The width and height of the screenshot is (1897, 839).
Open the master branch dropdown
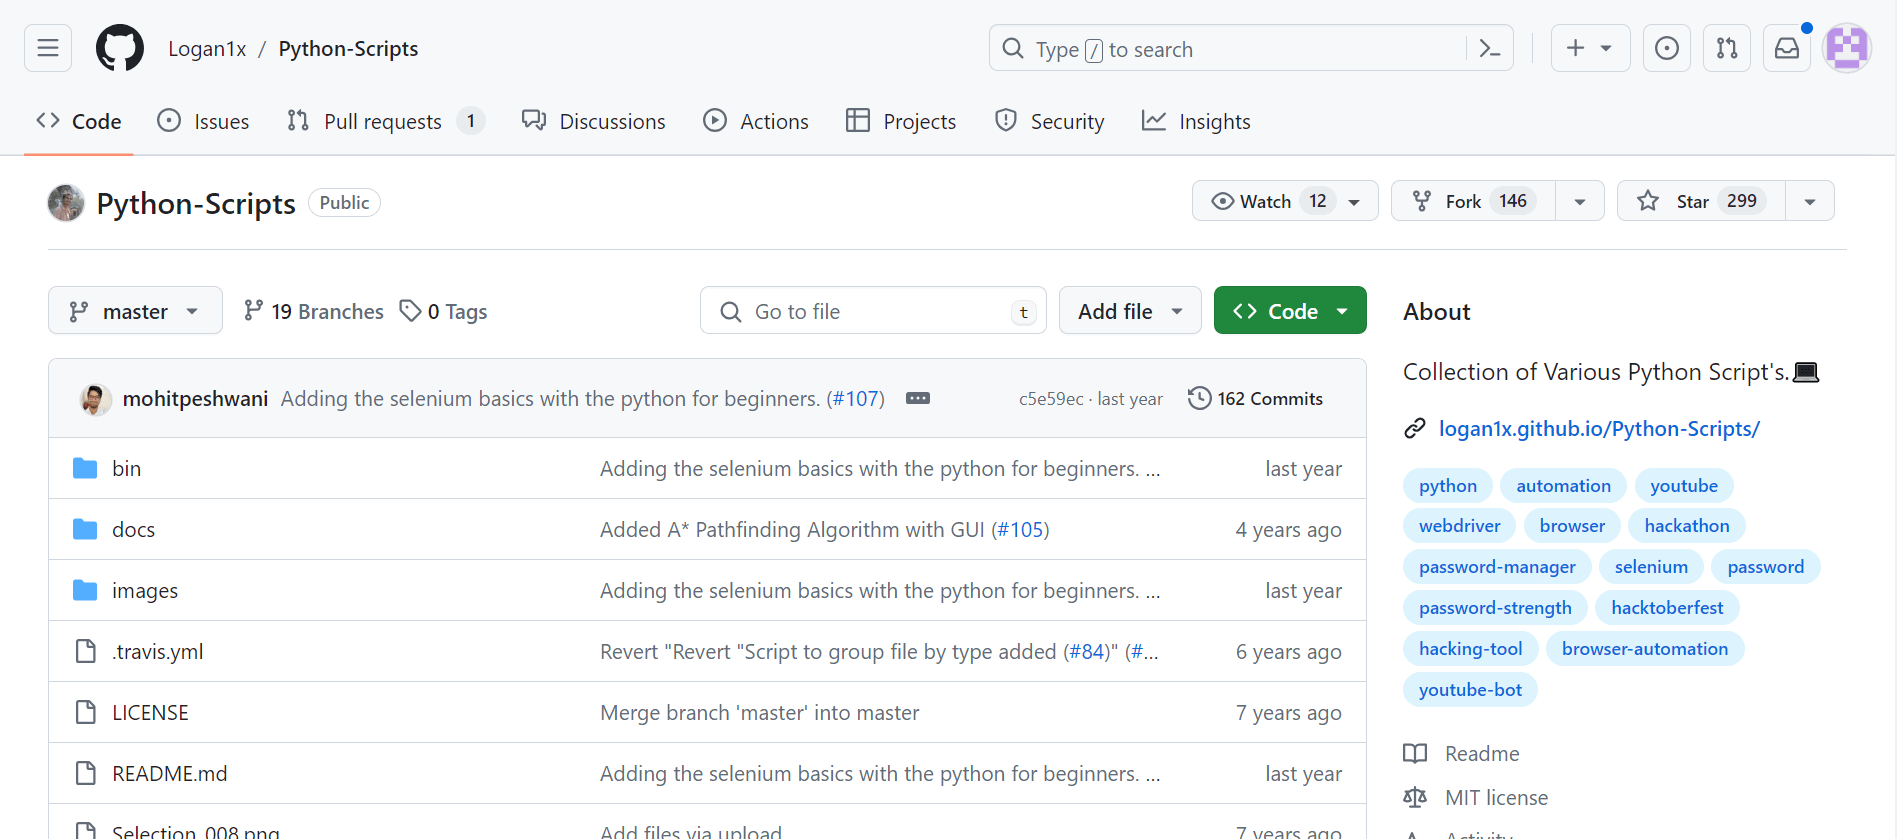tap(135, 311)
